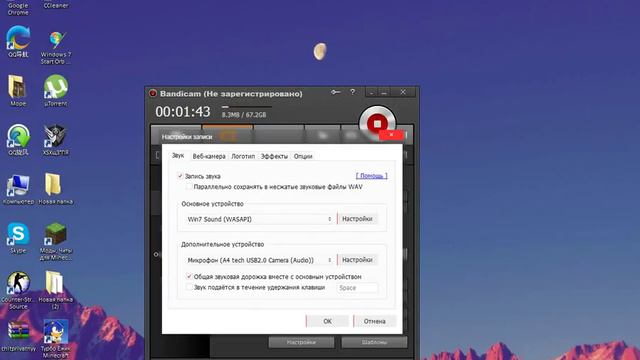640x360 pixels.
Task: Switch to the Логотип tab
Action: (243, 156)
